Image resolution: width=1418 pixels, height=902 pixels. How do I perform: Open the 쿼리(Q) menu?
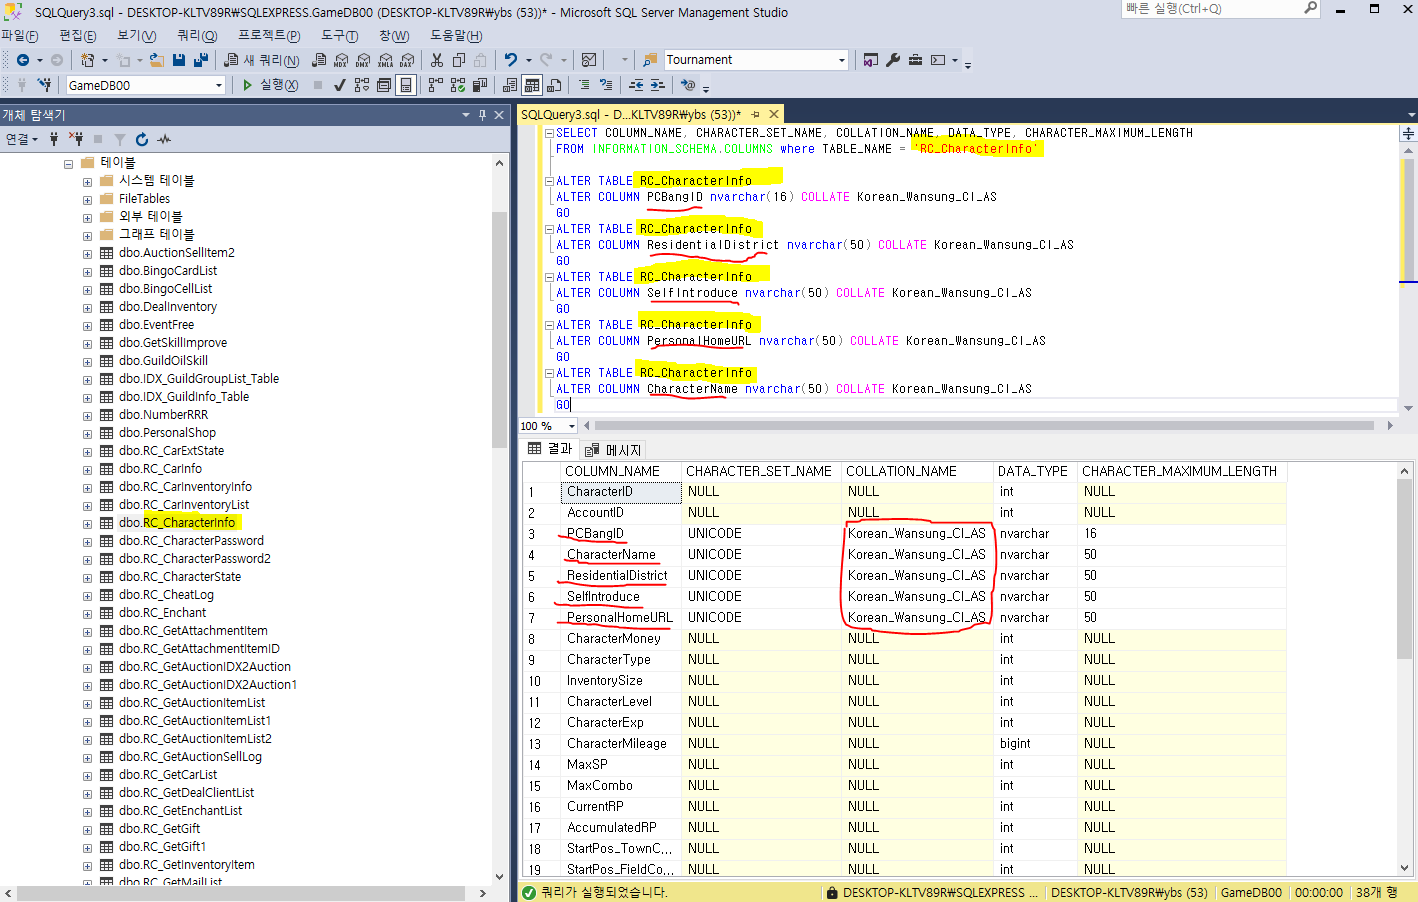pyautogui.click(x=196, y=35)
